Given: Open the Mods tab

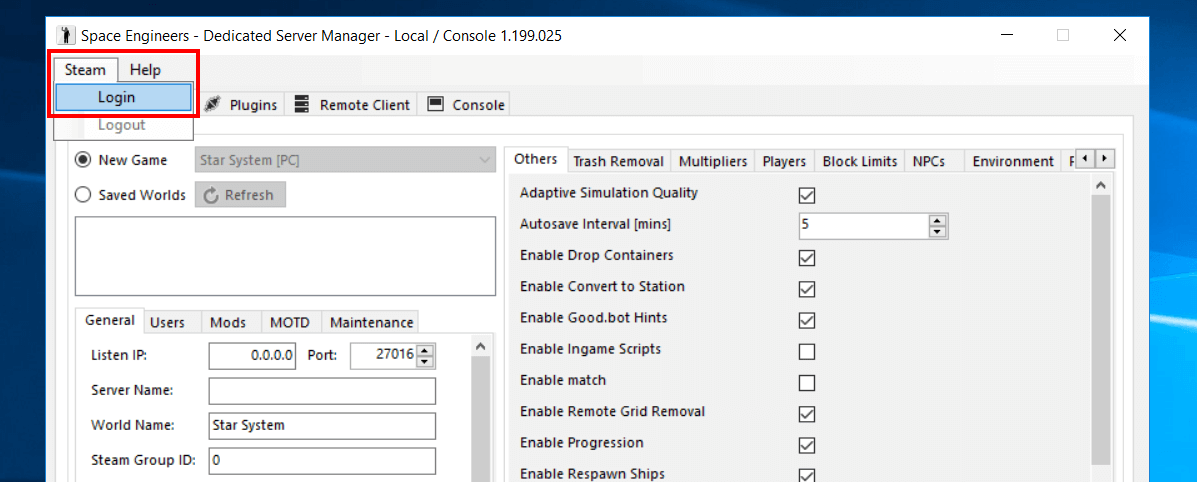Looking at the screenshot, I should tap(228, 322).
